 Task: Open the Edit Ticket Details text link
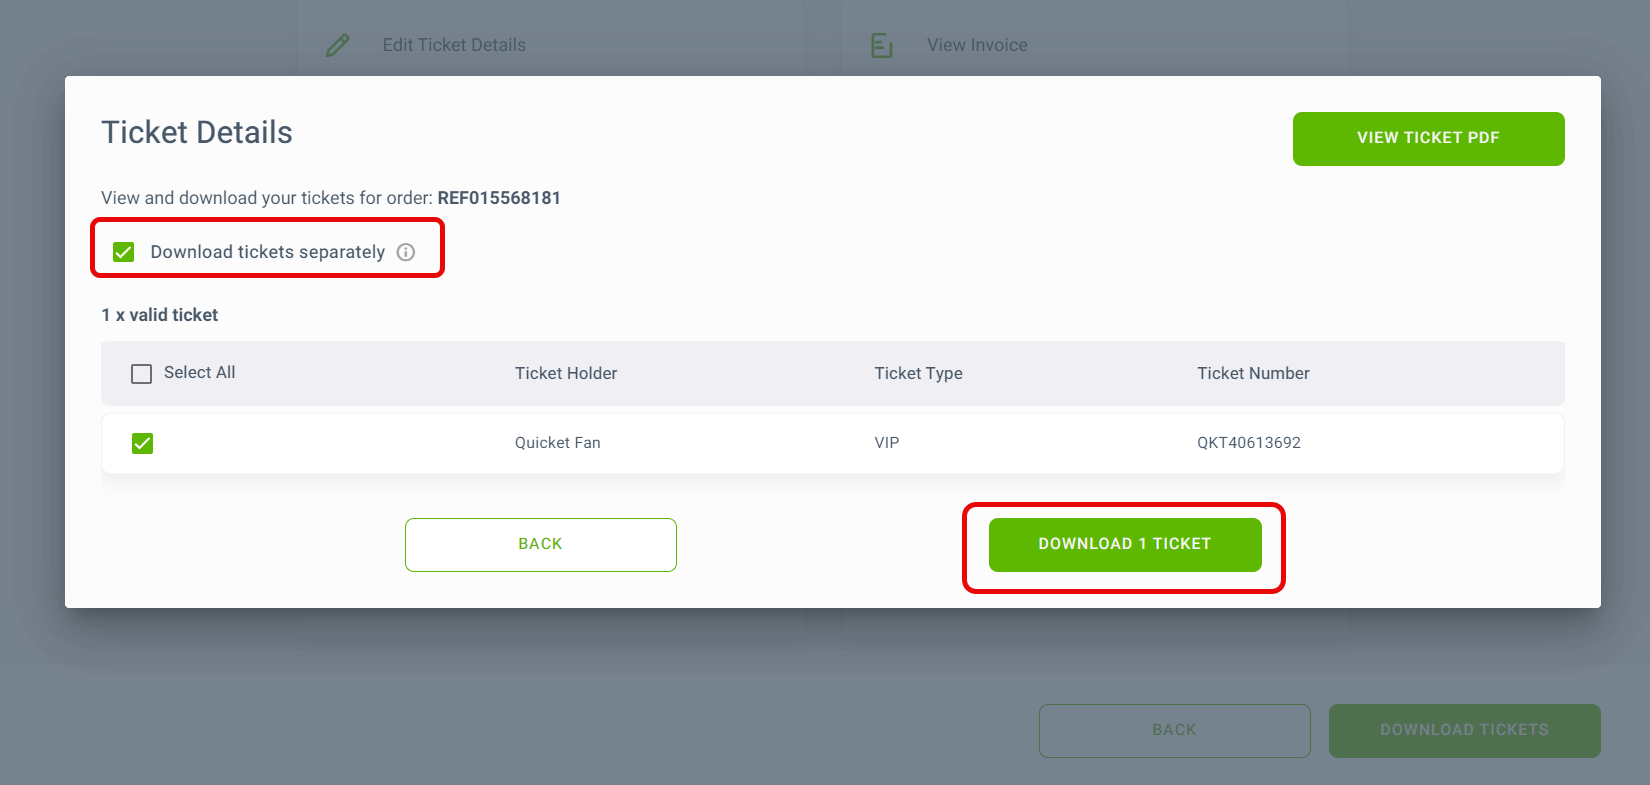454,45
